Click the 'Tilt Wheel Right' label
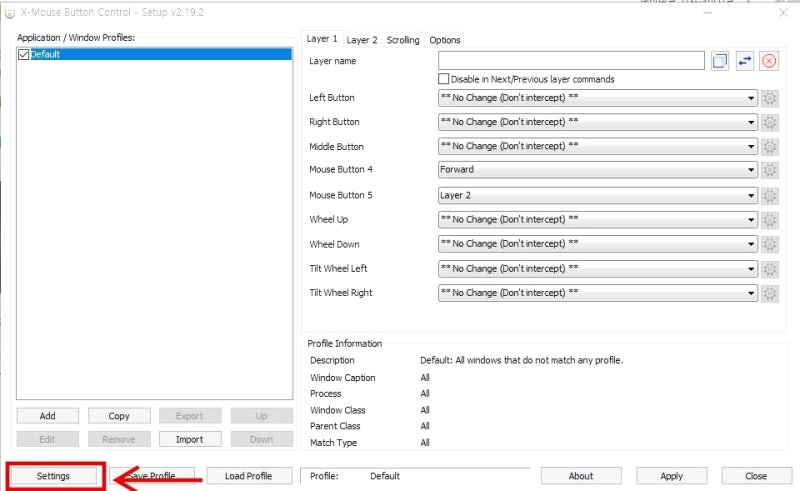The image size is (800, 491). 341,293
